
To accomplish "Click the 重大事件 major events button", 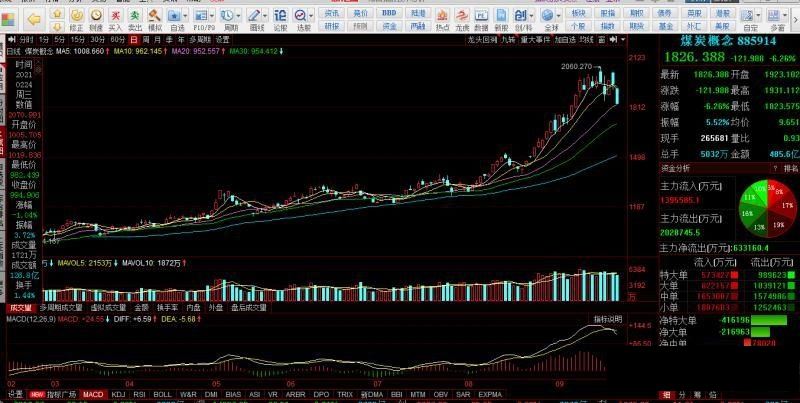I will (x=525, y=39).
